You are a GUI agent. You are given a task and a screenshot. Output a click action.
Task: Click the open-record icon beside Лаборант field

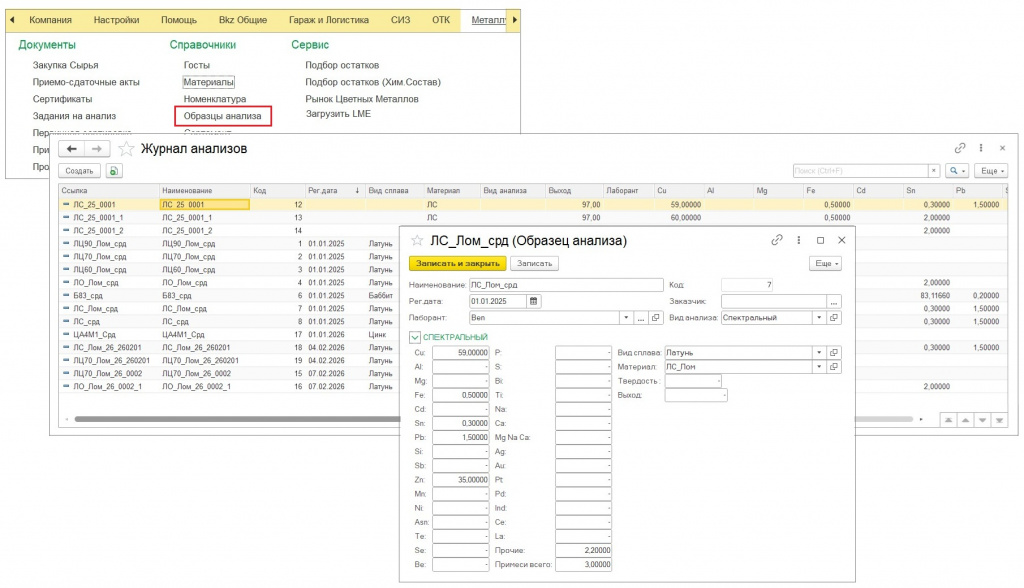point(656,318)
